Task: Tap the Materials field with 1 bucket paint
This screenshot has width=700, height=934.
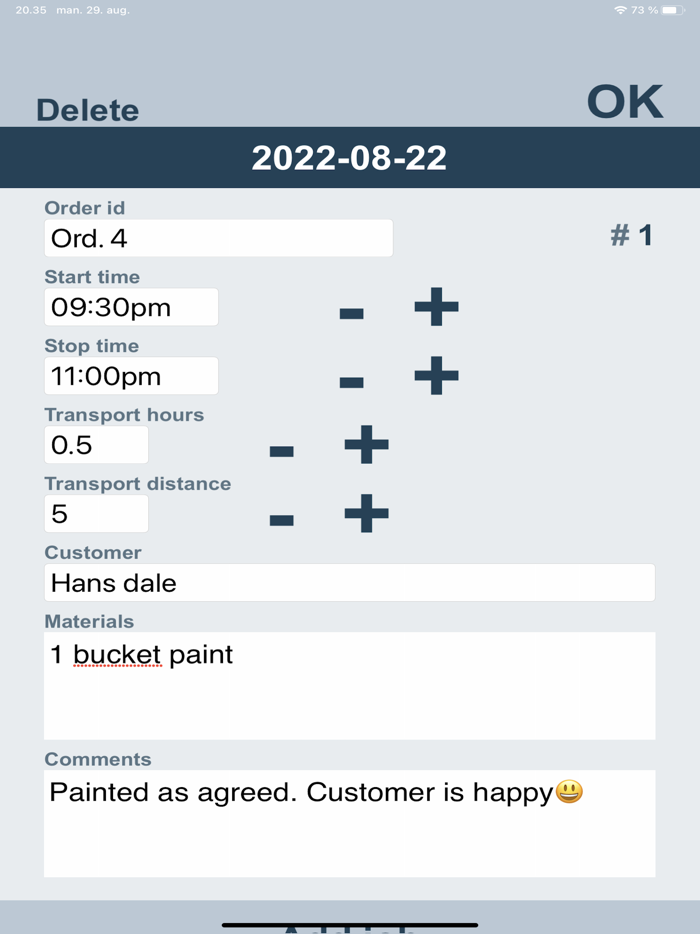Action: (349, 685)
